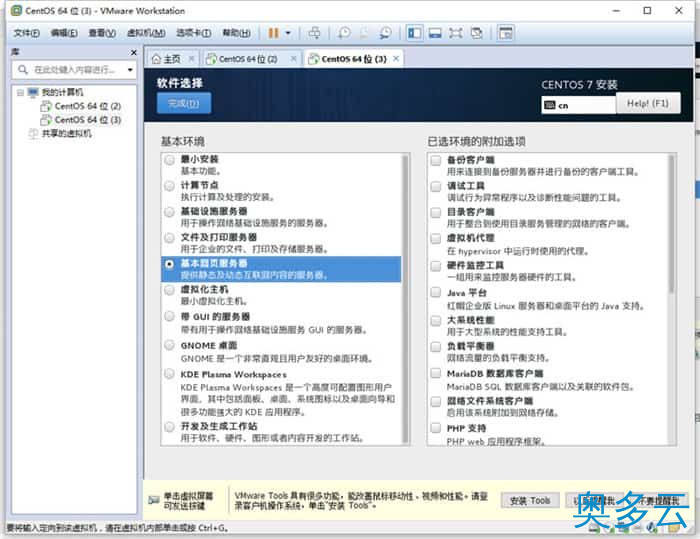Open the library search dropdown arrow
The width and height of the screenshot is (700, 539).
130,70
